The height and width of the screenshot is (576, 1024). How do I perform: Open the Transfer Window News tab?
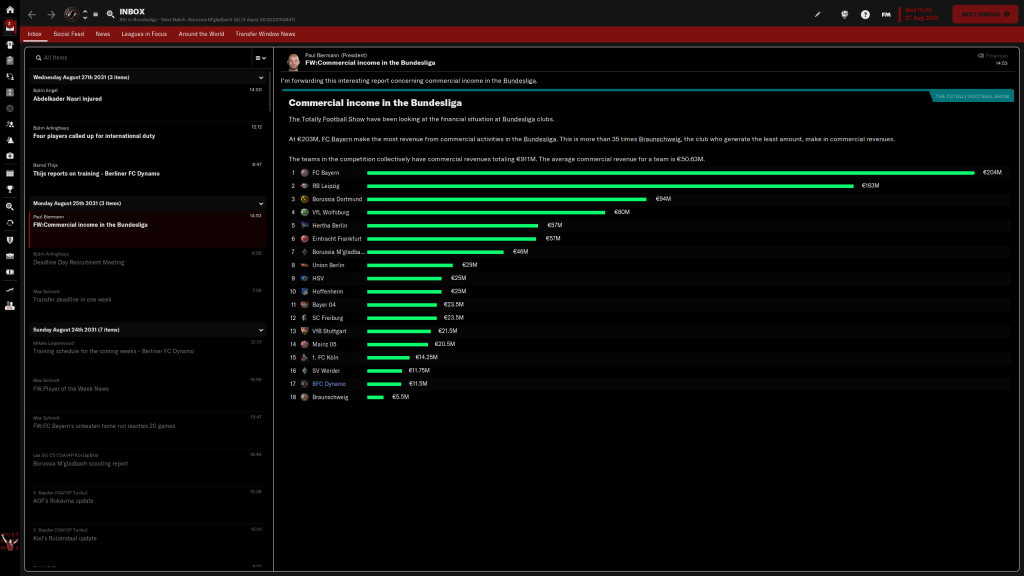[x=265, y=33]
